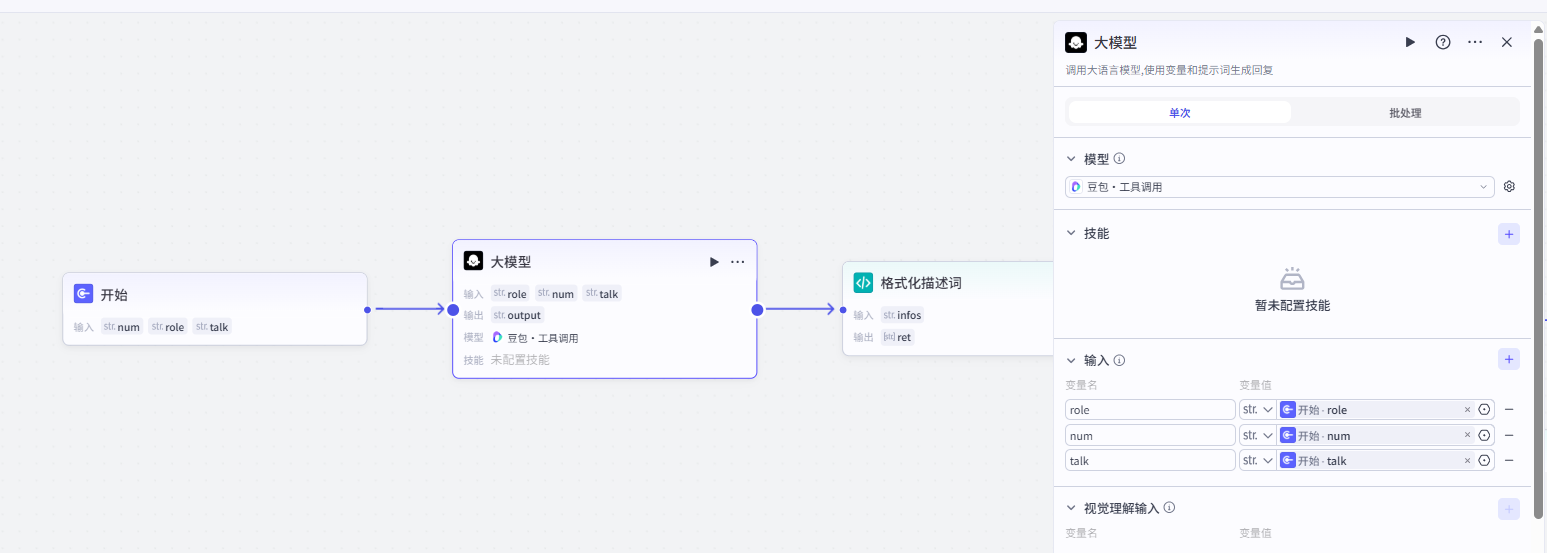Open the variable picker for the talk row

(1484, 460)
